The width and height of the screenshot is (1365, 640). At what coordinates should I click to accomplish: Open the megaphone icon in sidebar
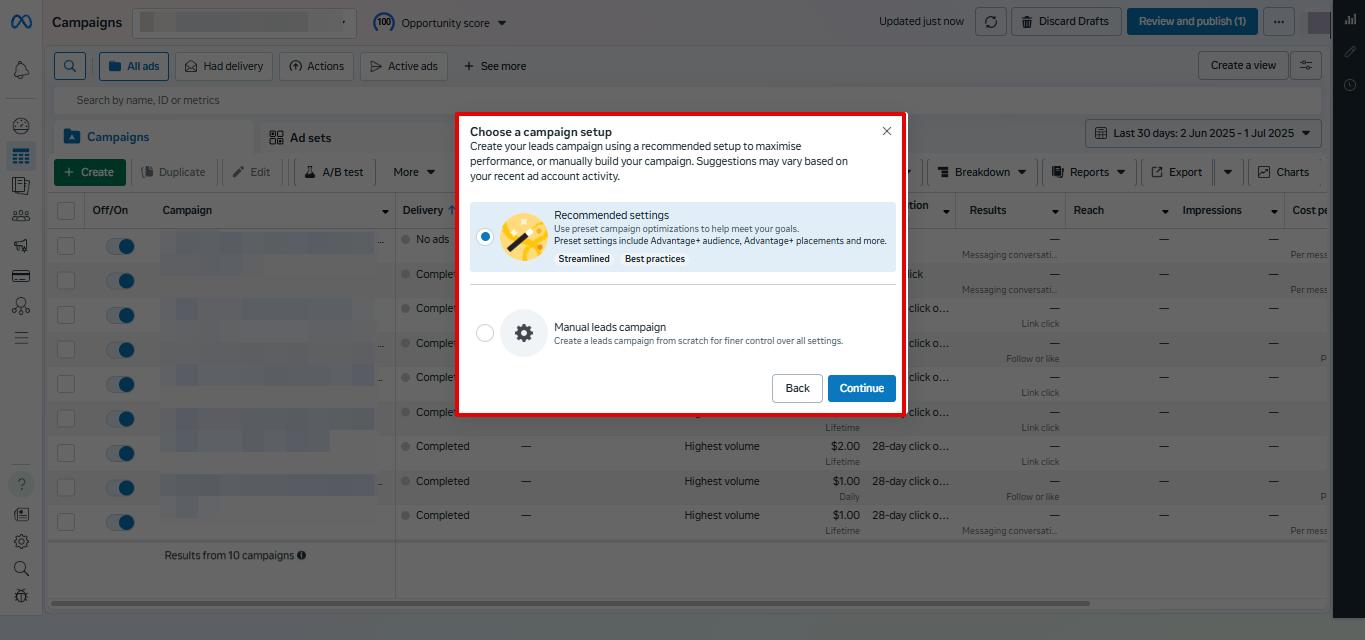click(21, 245)
